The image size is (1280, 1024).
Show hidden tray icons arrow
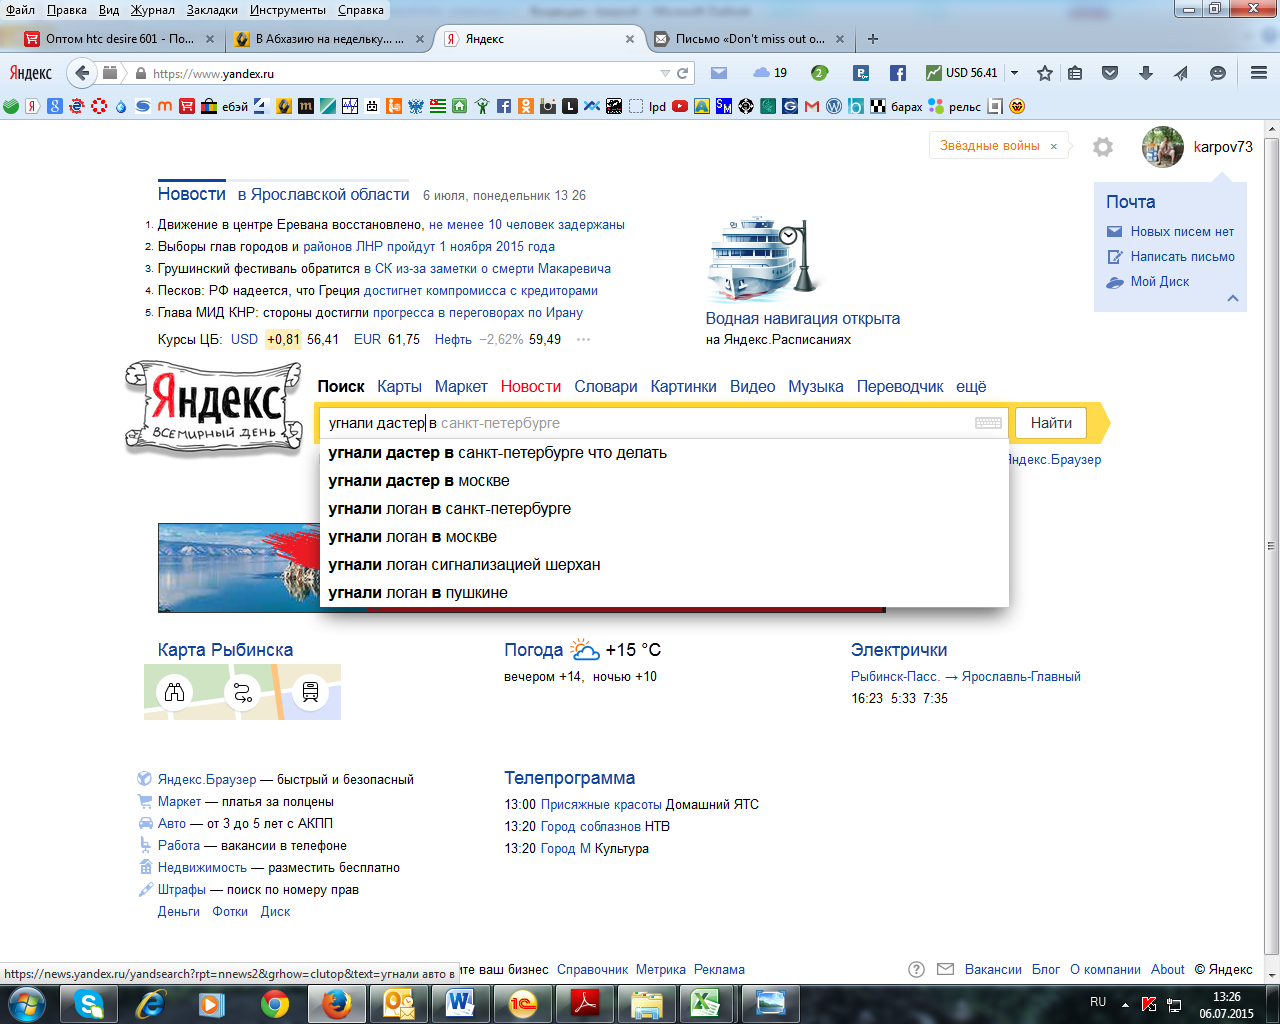point(1125,1004)
